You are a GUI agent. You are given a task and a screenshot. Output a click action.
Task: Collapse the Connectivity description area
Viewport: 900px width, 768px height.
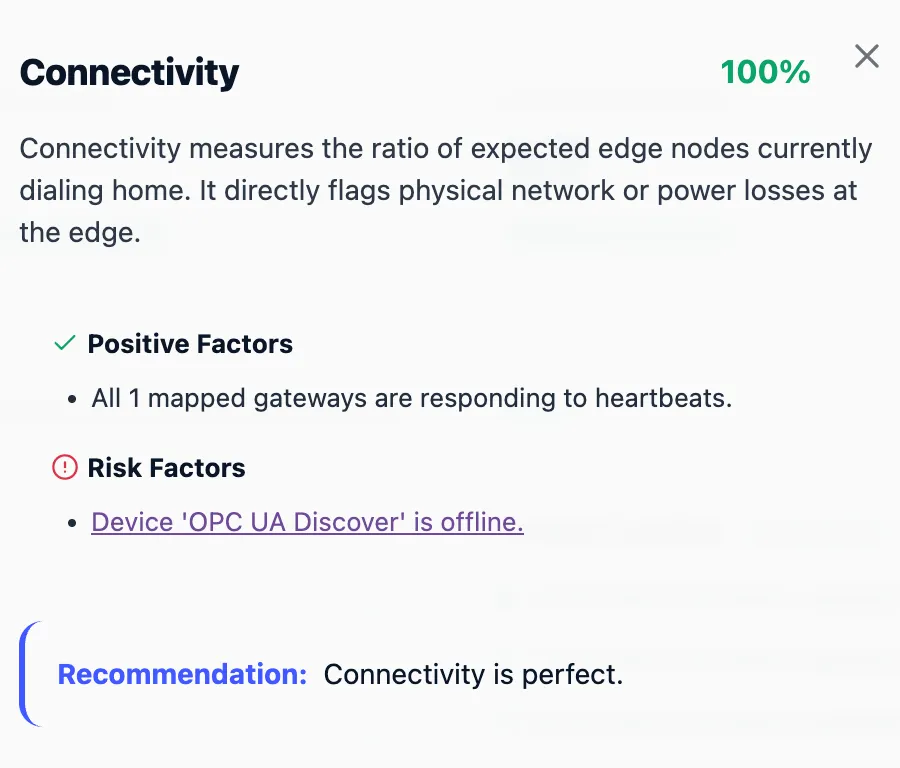coord(445,190)
